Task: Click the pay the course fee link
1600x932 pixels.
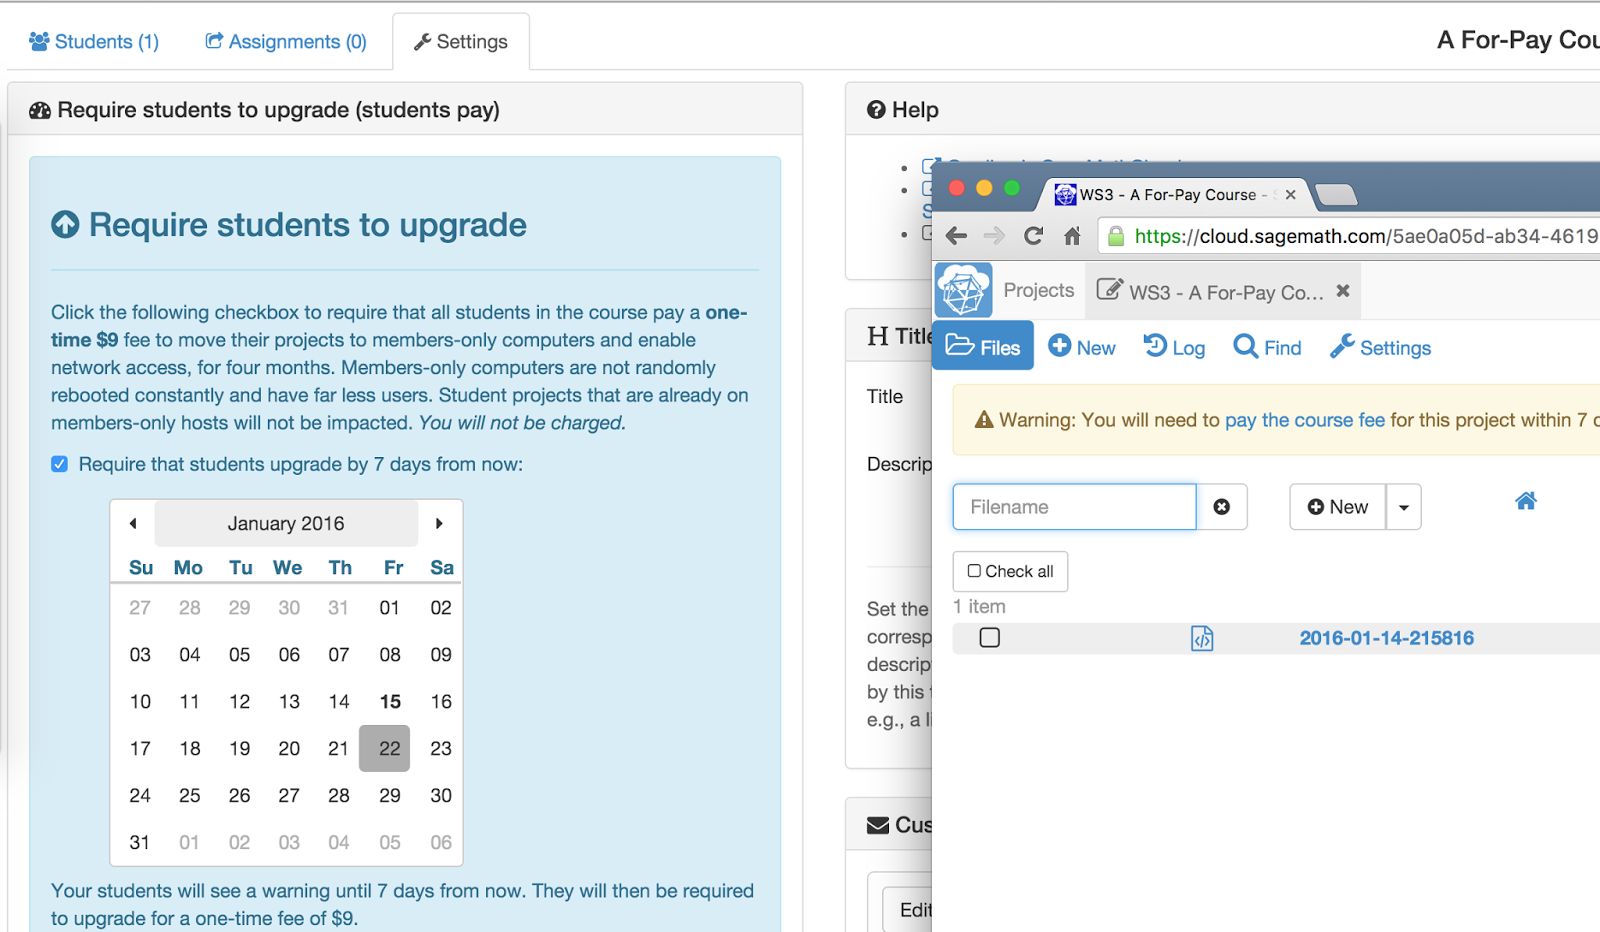Action: 1304,420
